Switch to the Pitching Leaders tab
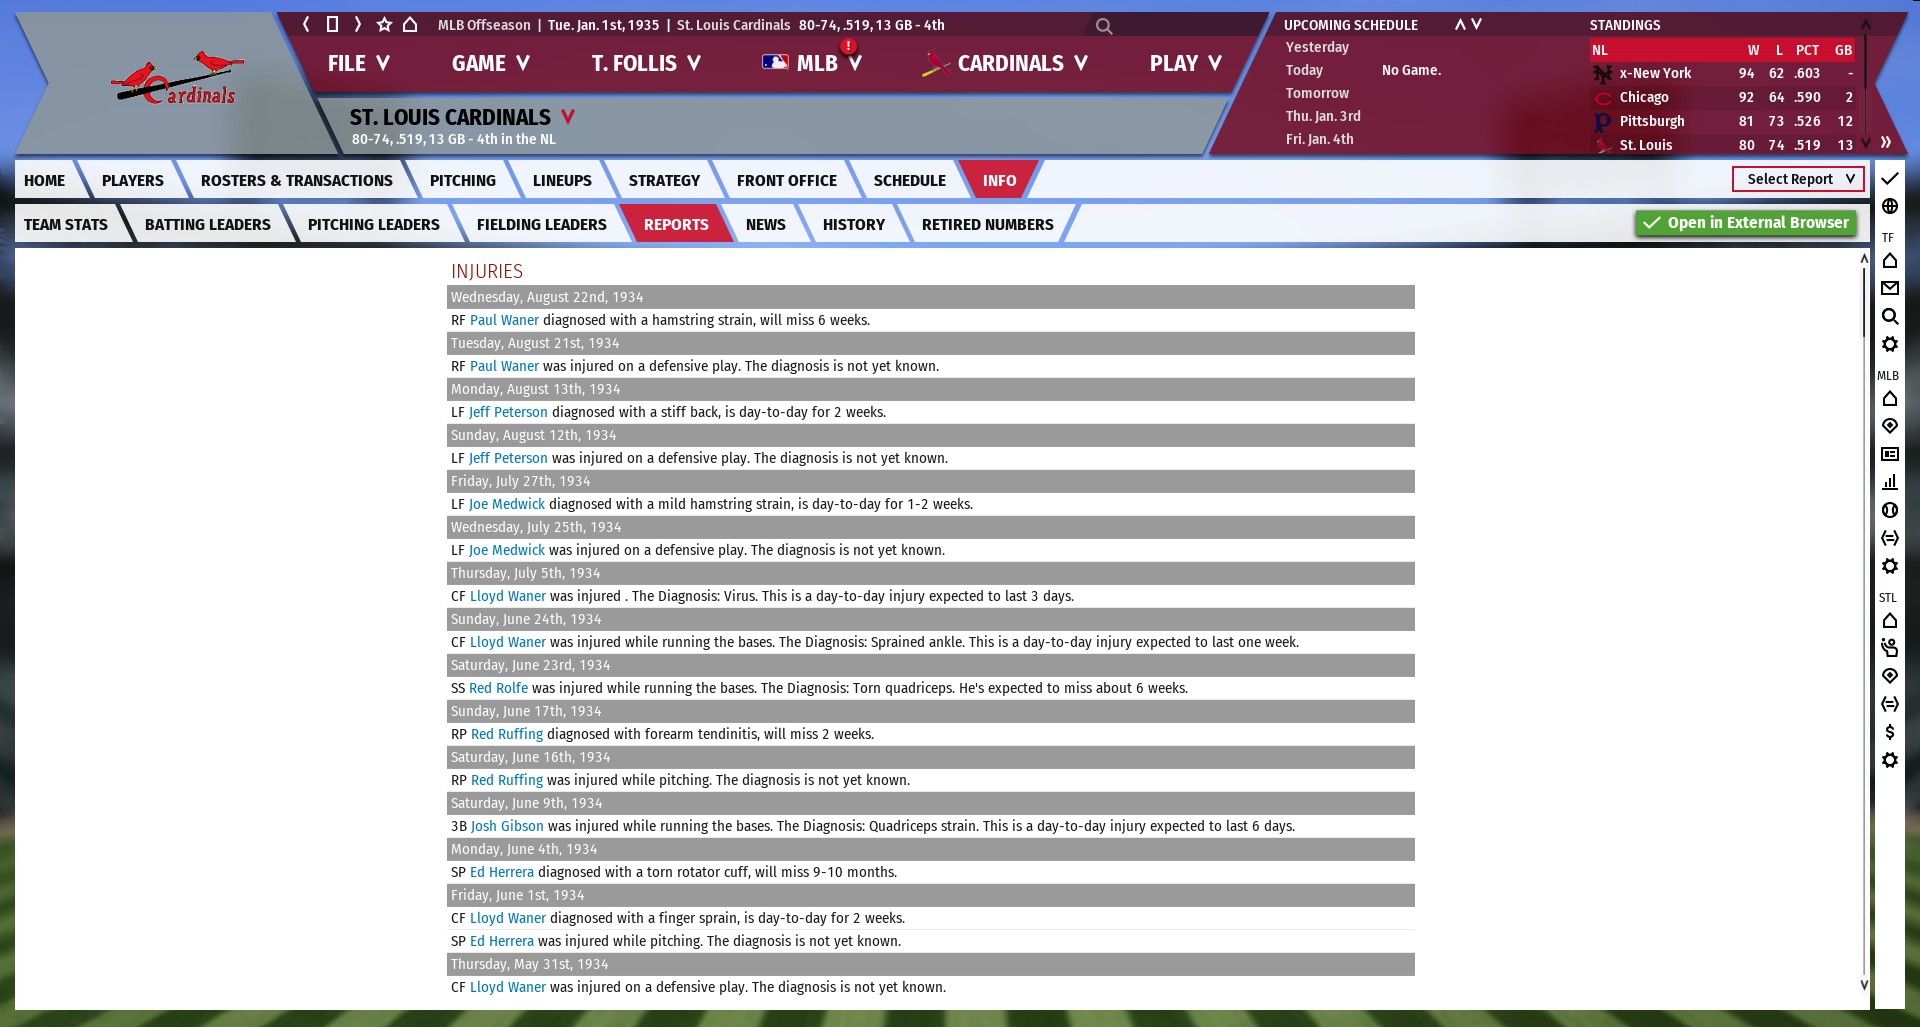This screenshot has height=1027, width=1920. click(373, 224)
